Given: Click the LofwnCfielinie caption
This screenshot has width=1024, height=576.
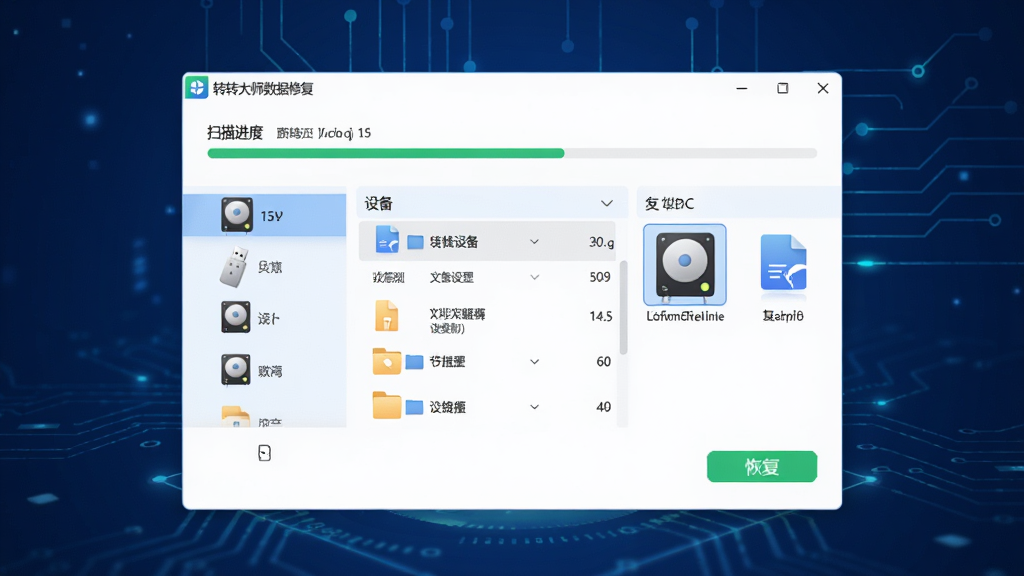Looking at the screenshot, I should coord(685,316).
